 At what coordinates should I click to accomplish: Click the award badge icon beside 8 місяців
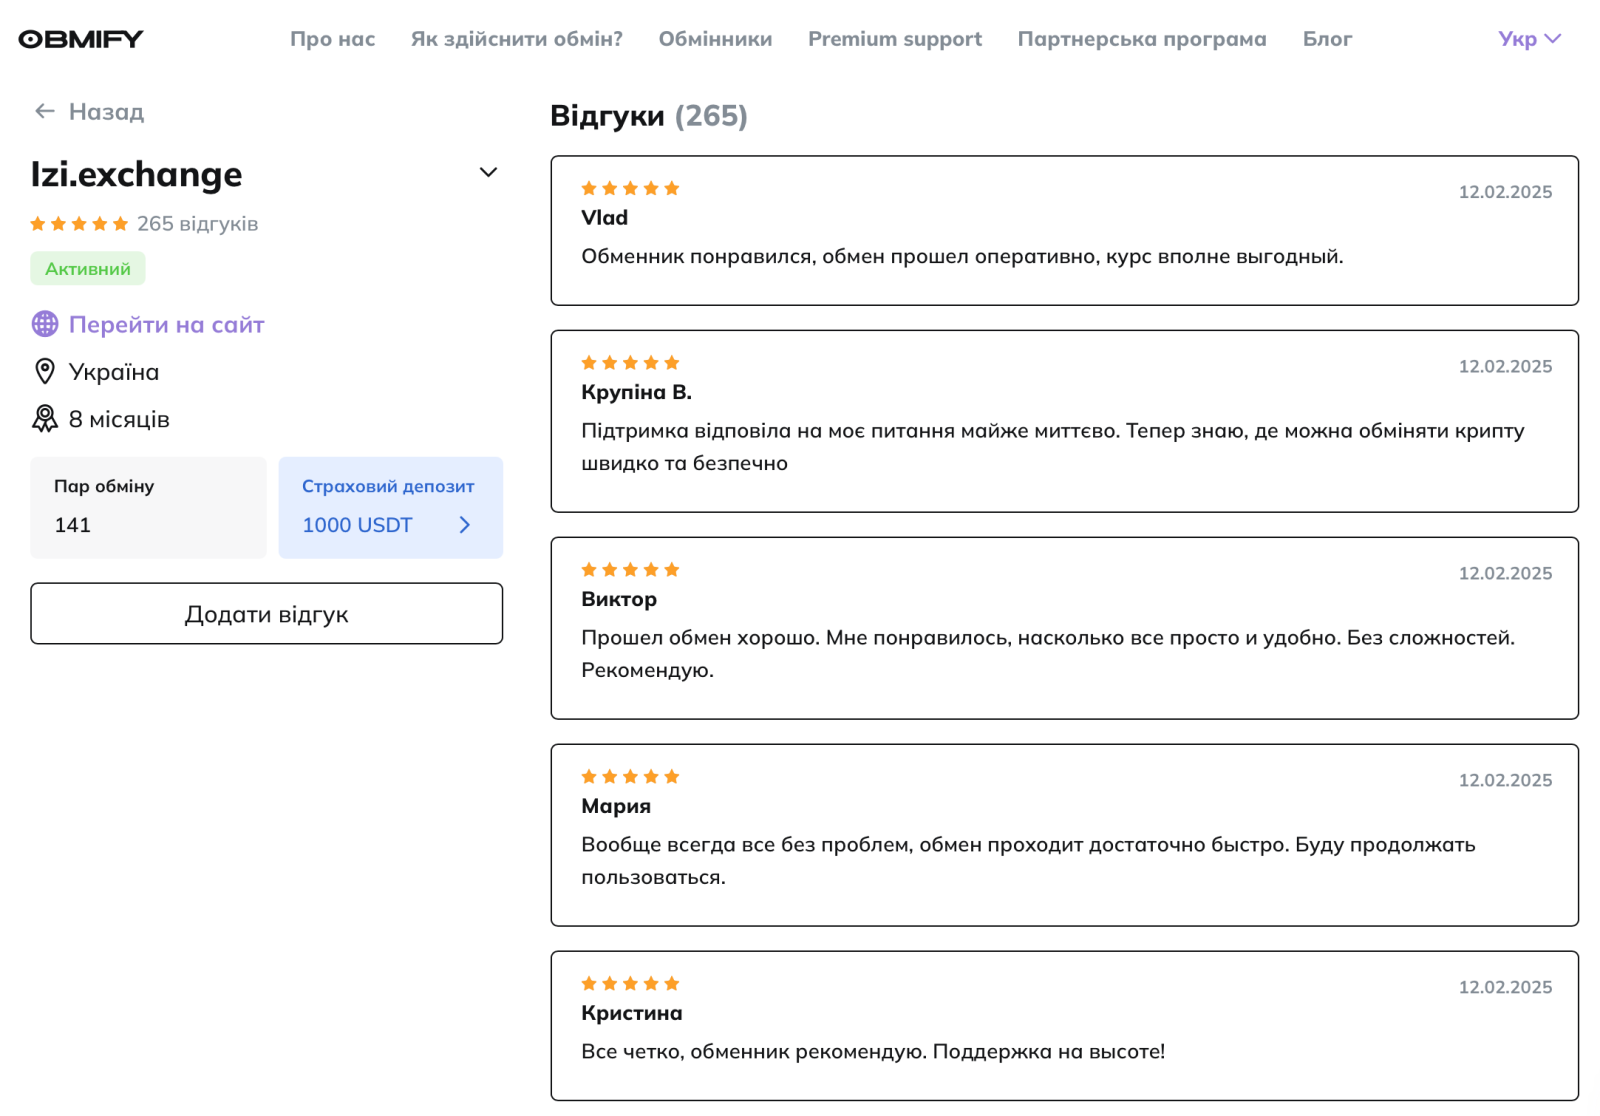click(45, 419)
